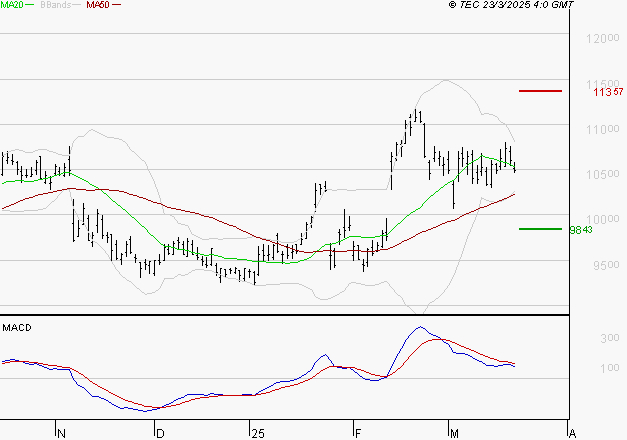Click the F month marker on time axis
The image size is (627, 440).
click(358, 434)
